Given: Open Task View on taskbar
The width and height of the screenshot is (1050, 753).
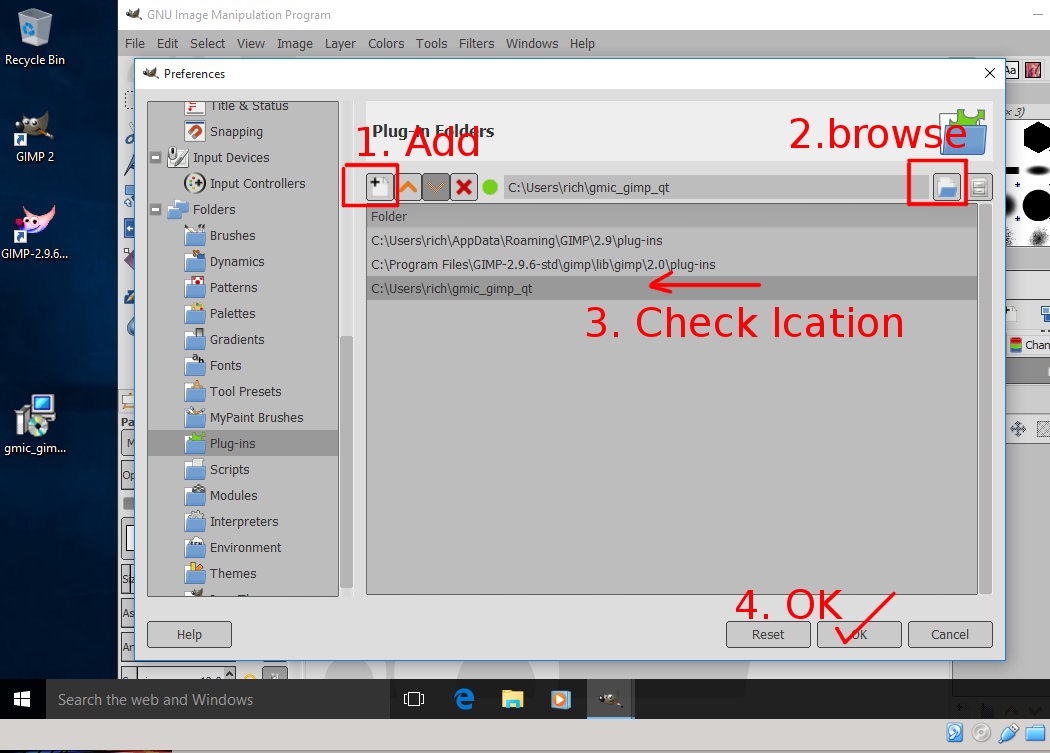Looking at the screenshot, I should point(414,699).
